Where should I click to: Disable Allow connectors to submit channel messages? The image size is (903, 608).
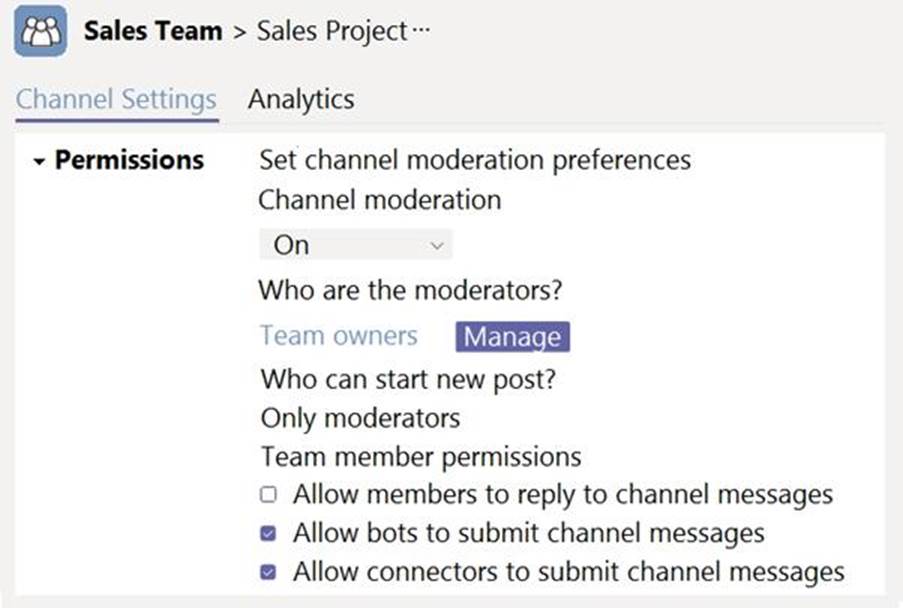click(x=268, y=573)
